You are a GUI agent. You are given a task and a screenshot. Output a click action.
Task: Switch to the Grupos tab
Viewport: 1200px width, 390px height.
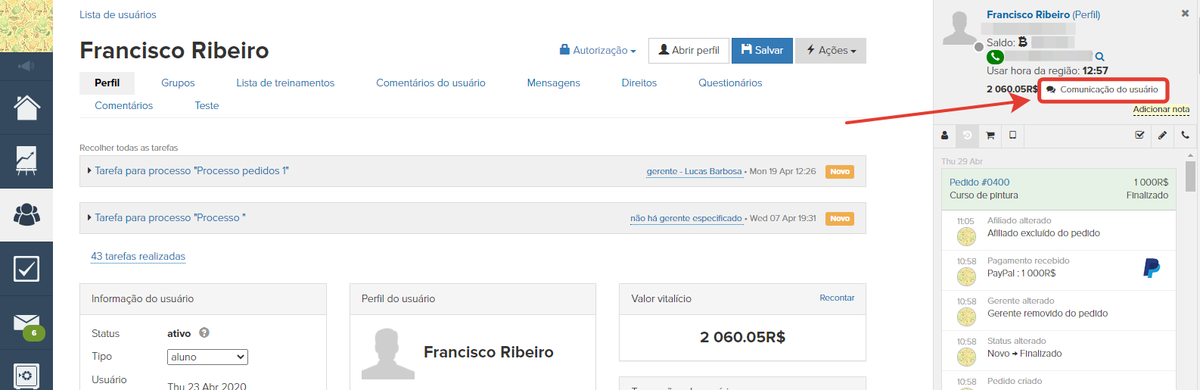click(178, 83)
